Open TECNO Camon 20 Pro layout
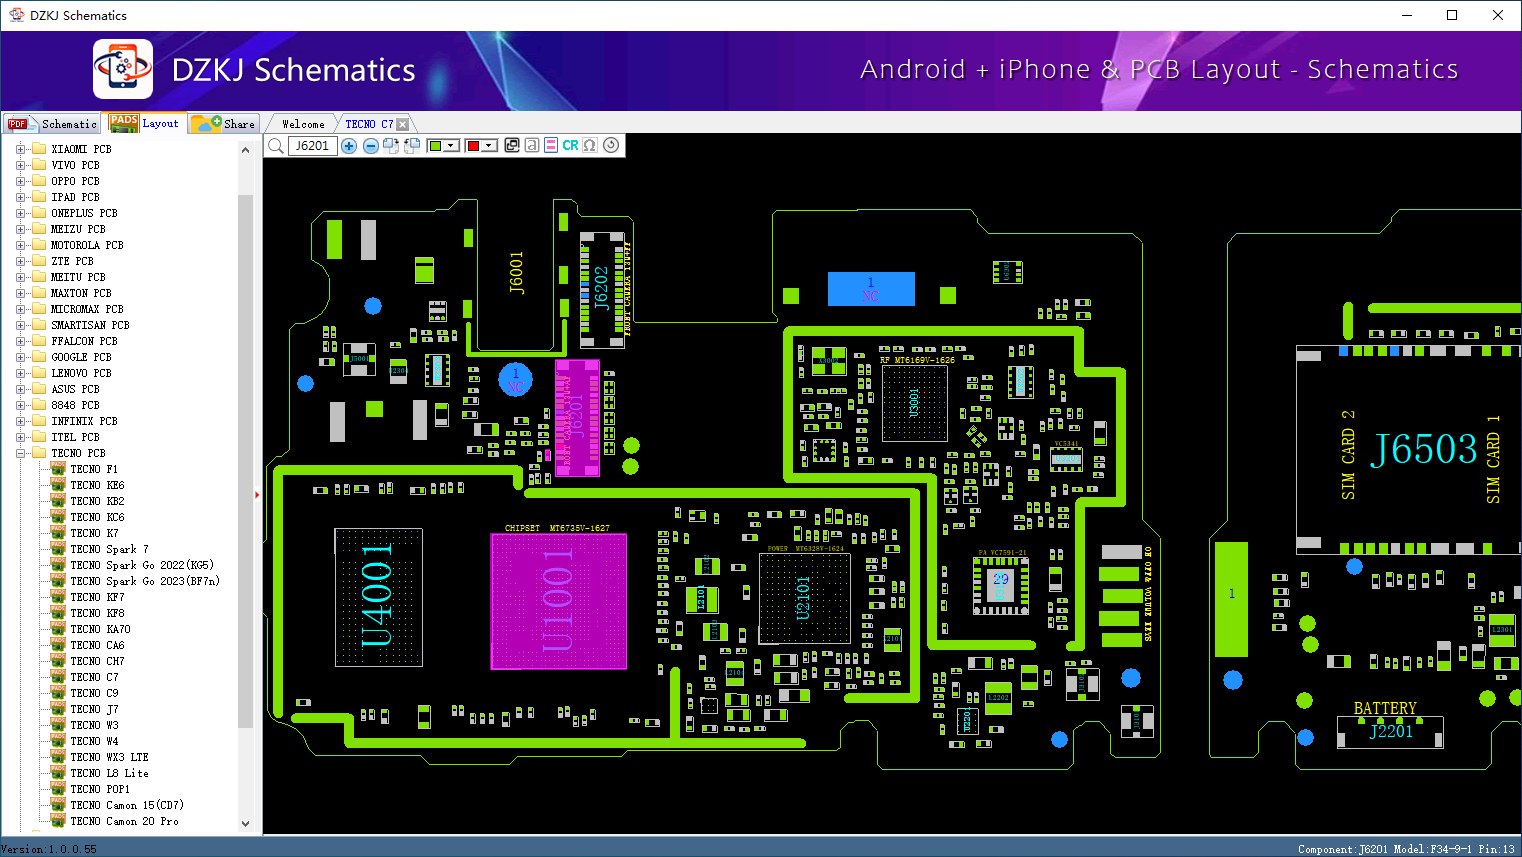Viewport: 1522px width, 857px height. 124,821
